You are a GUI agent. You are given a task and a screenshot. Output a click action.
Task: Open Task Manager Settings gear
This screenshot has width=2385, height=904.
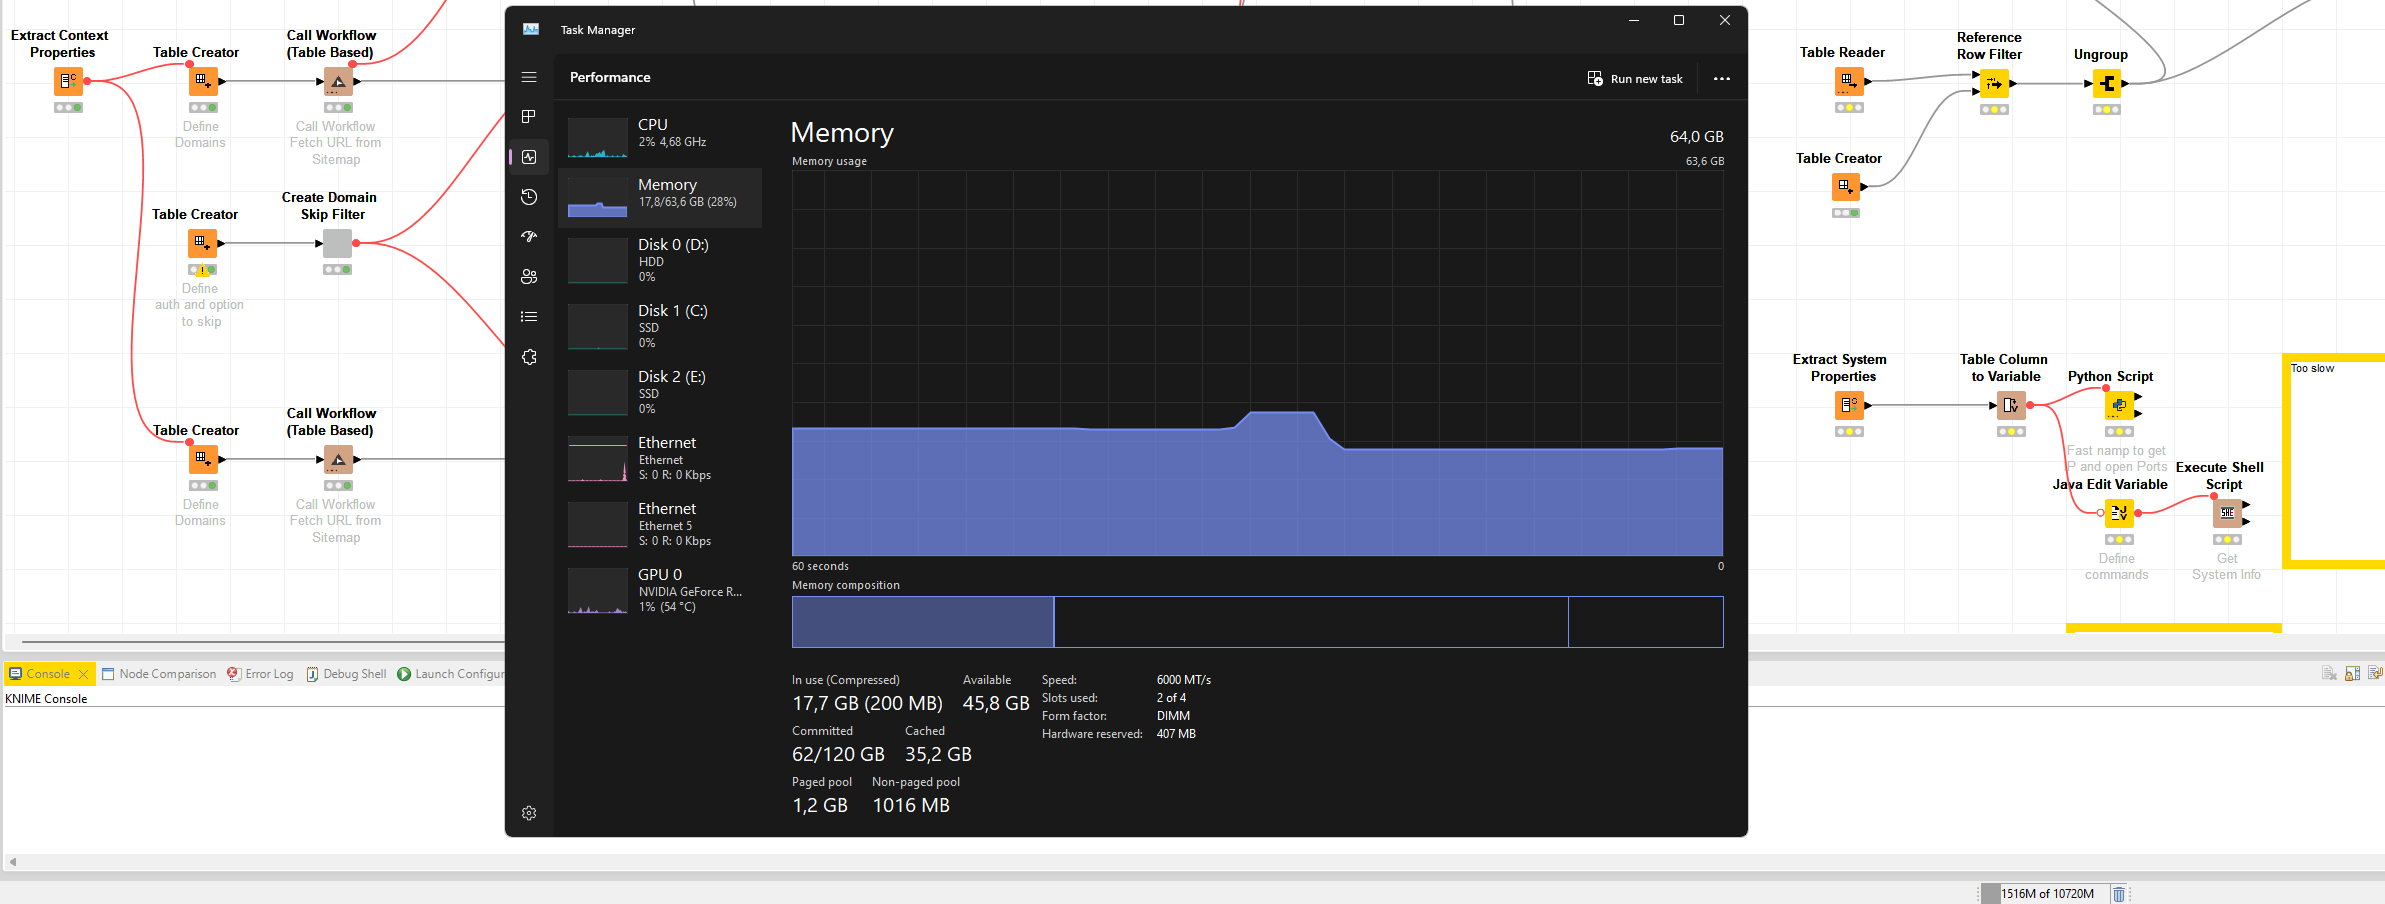point(529,813)
